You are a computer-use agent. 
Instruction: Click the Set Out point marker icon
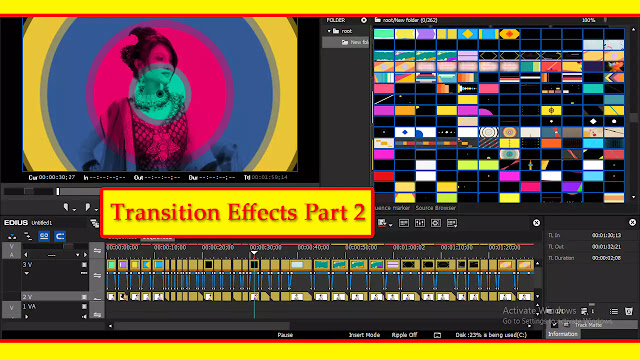(87, 207)
